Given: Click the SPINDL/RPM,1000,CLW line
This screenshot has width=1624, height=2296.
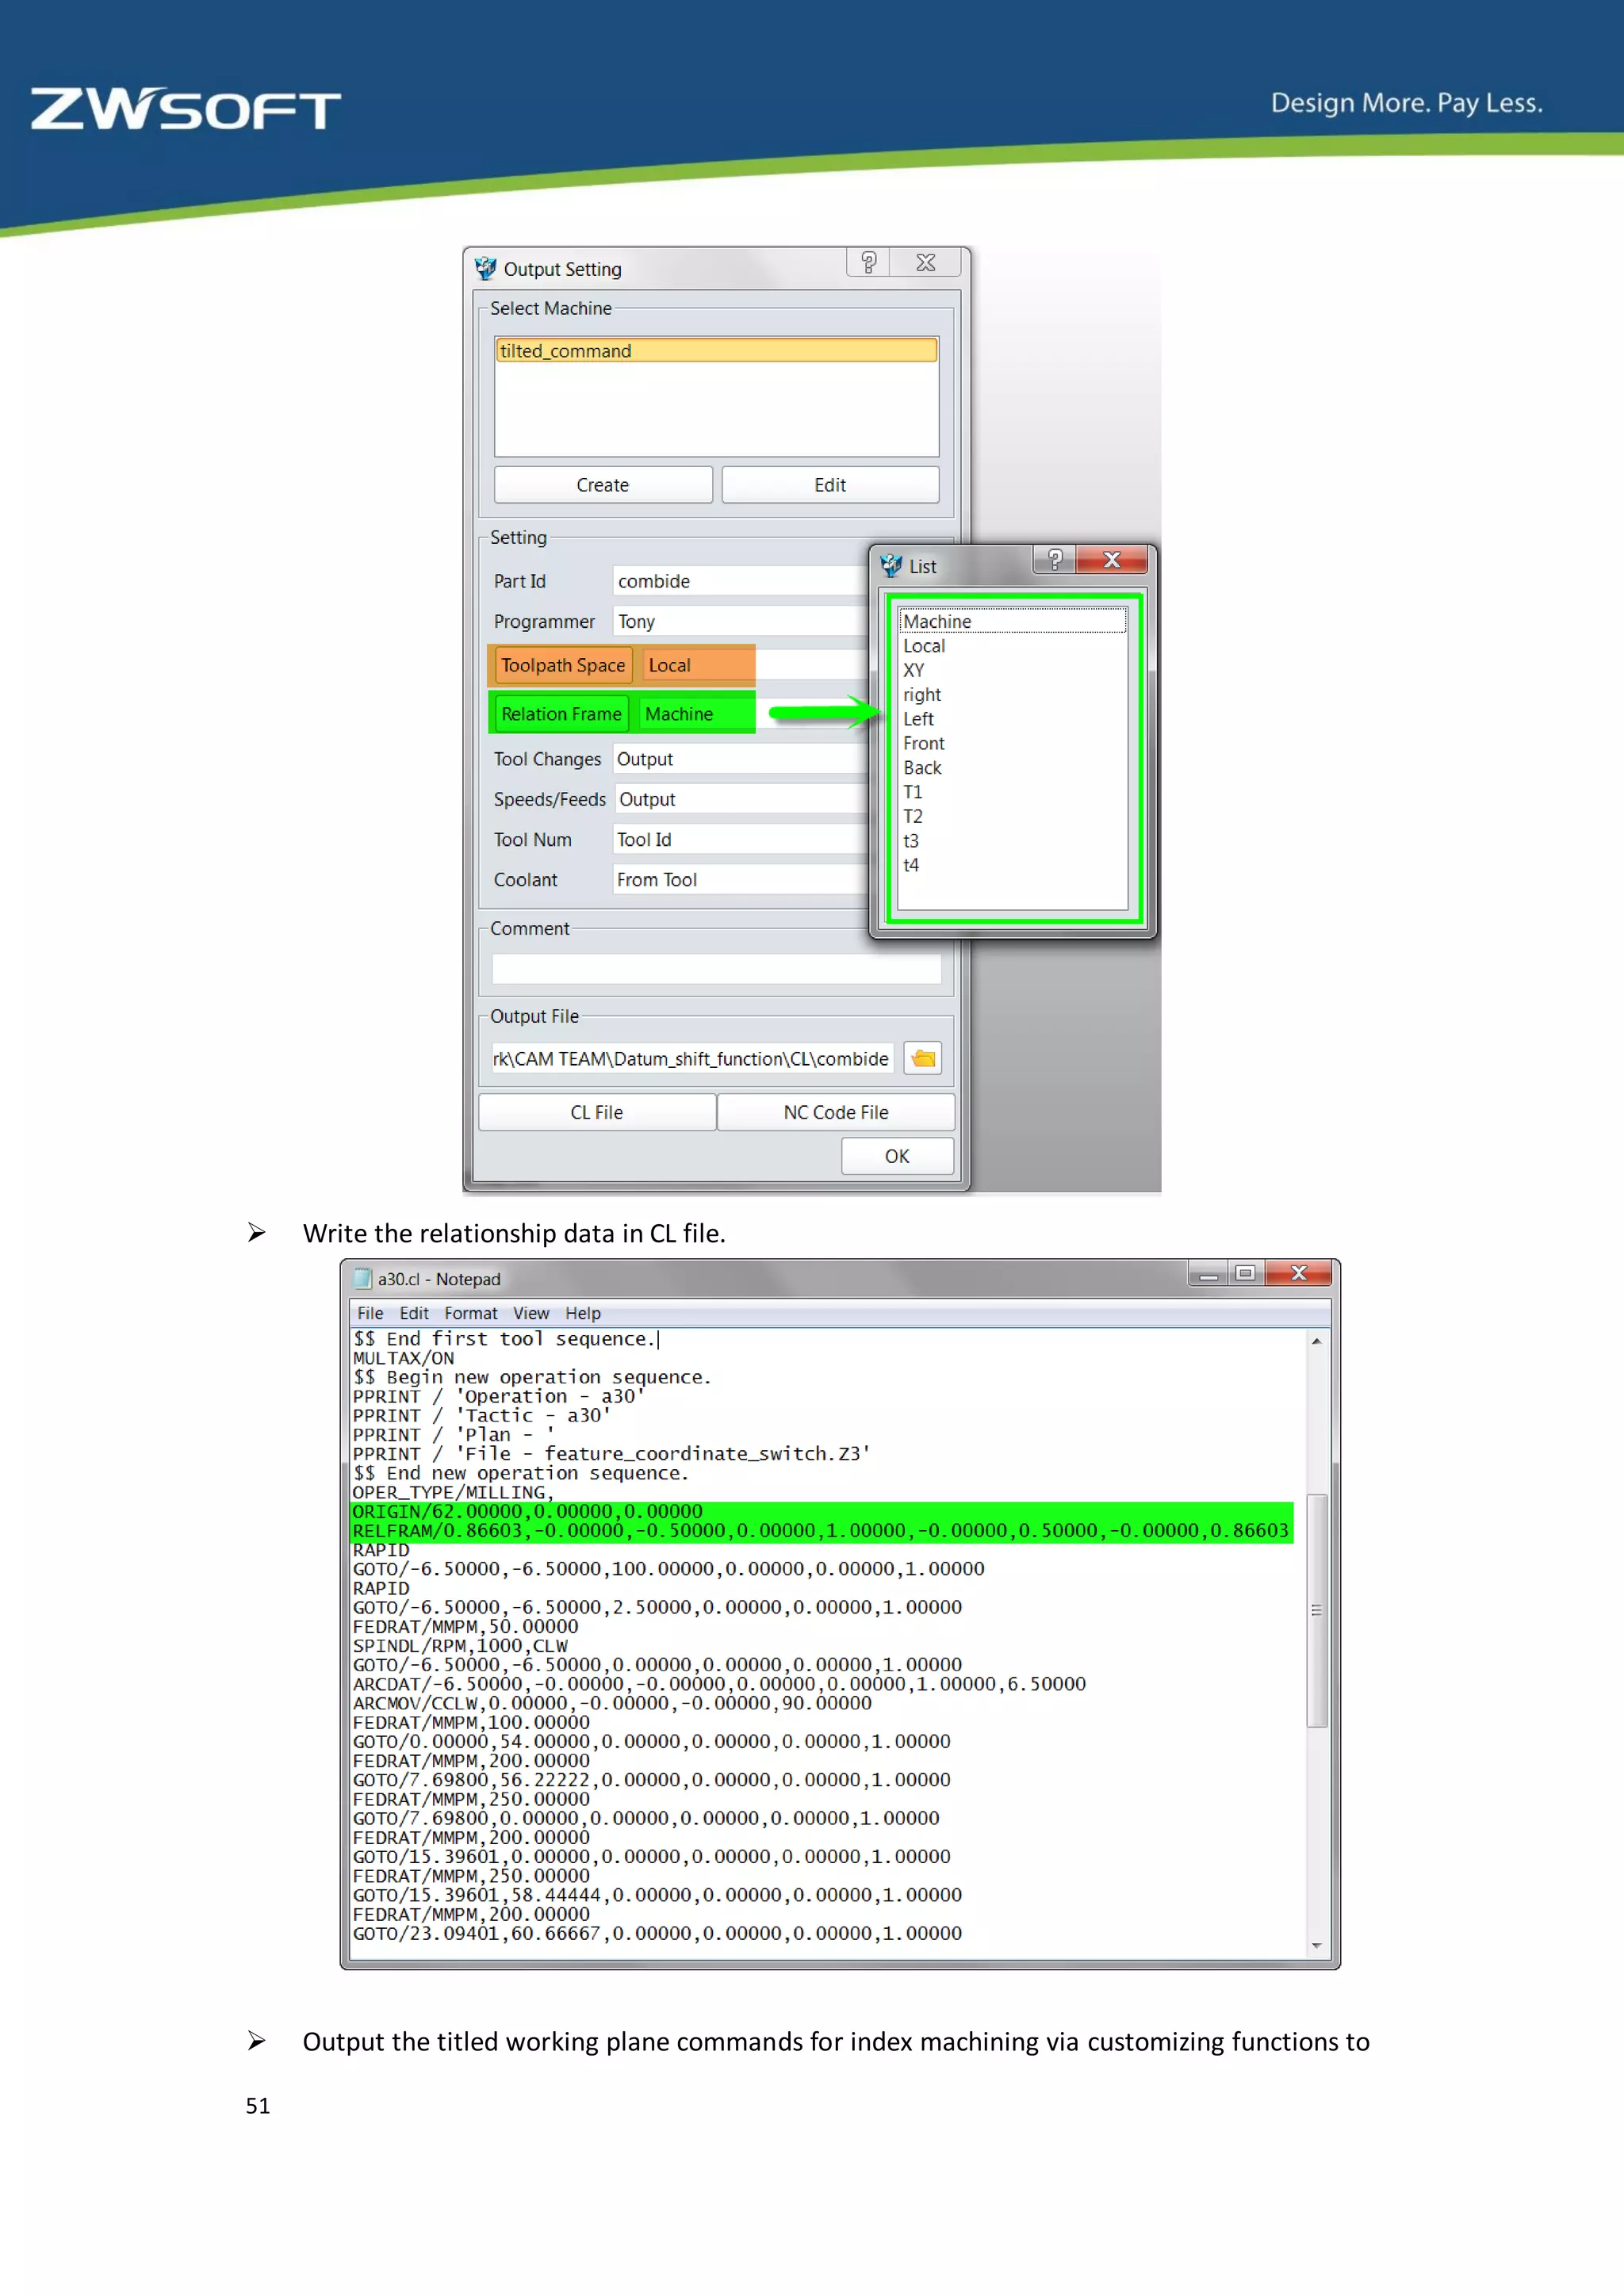Looking at the screenshot, I should [460, 1645].
